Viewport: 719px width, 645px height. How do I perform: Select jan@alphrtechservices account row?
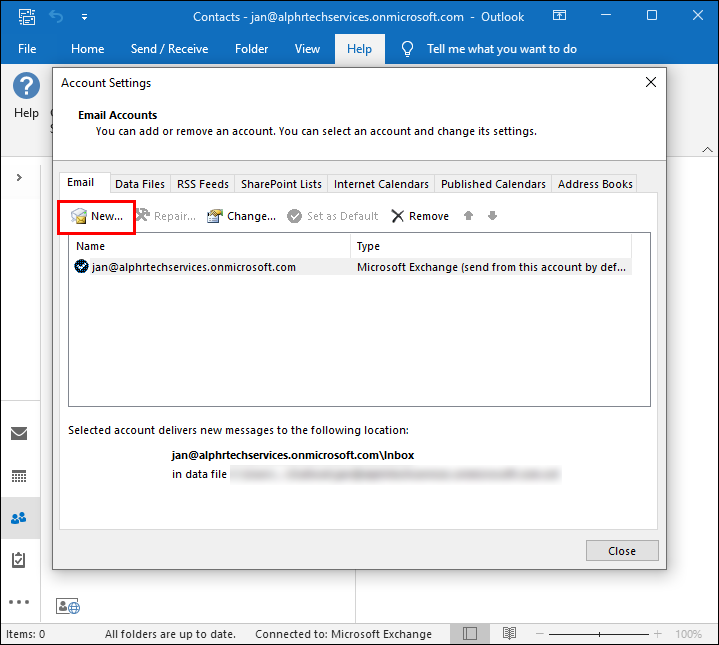tap(352, 267)
